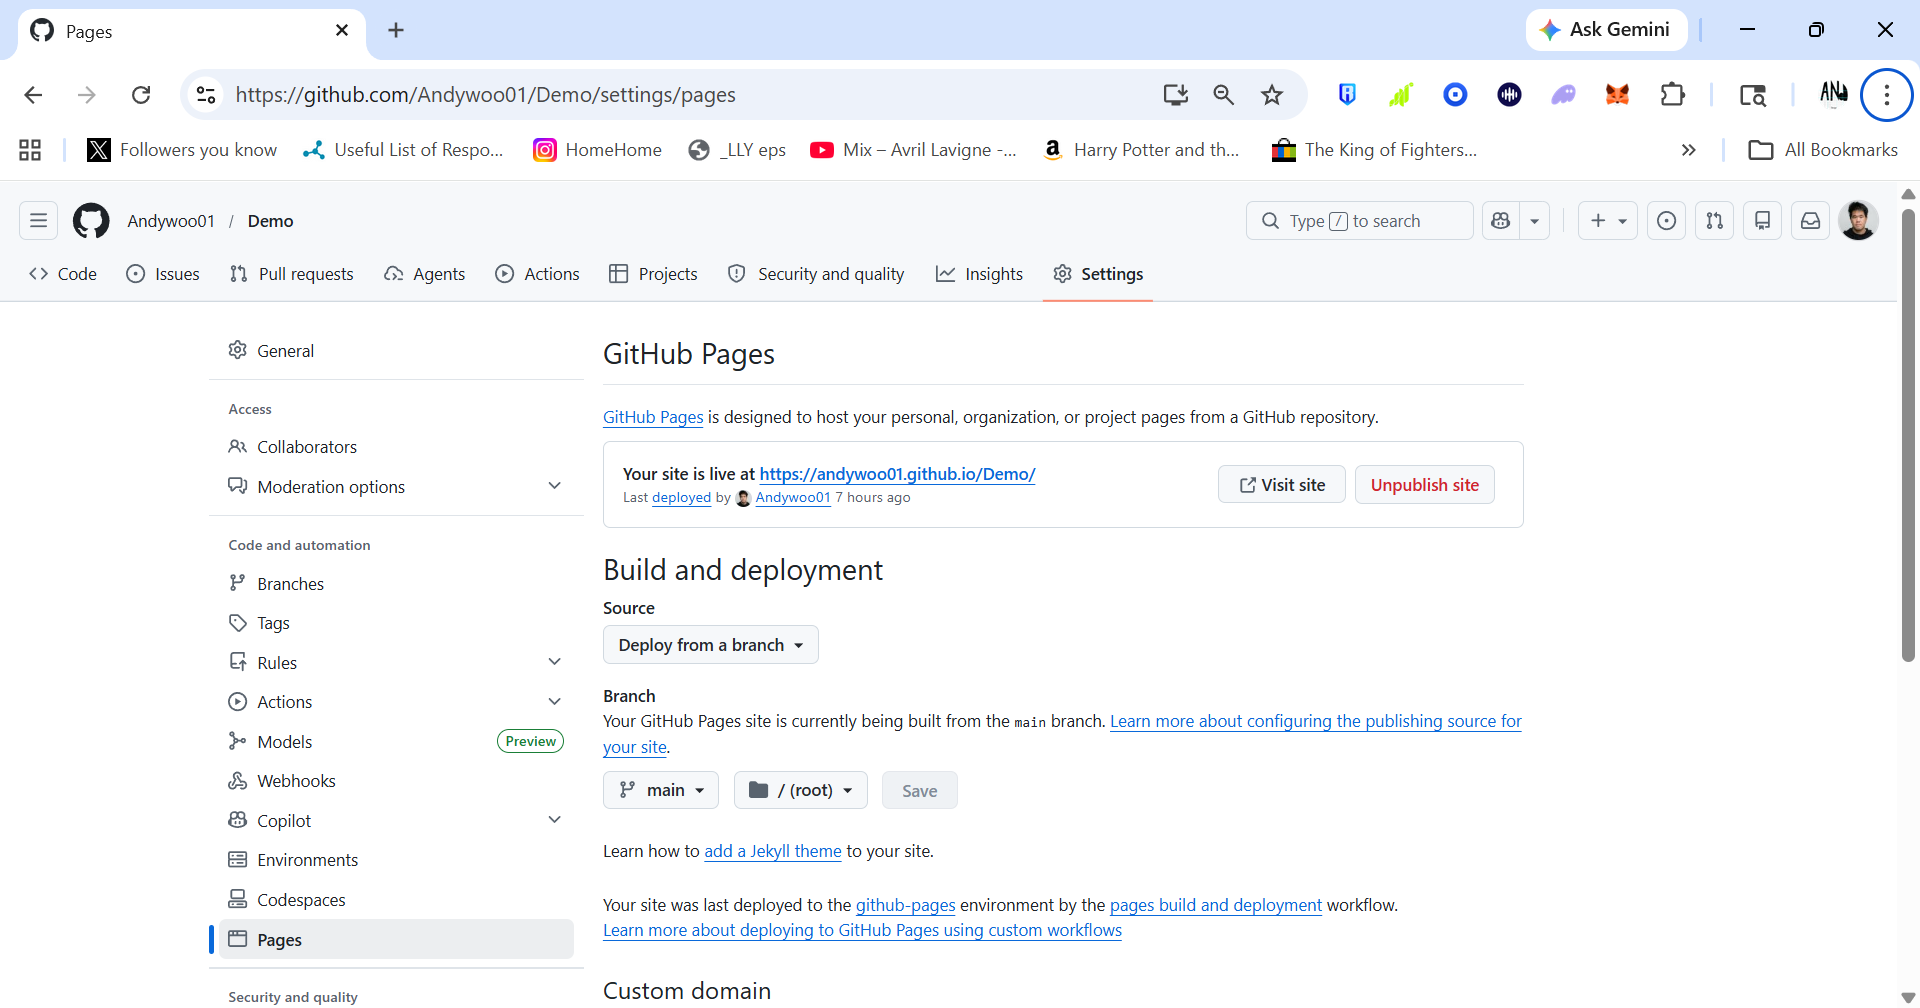This screenshot has height=1008, width=1920.
Task: Open the main branch selector dropdown
Action: (661, 790)
